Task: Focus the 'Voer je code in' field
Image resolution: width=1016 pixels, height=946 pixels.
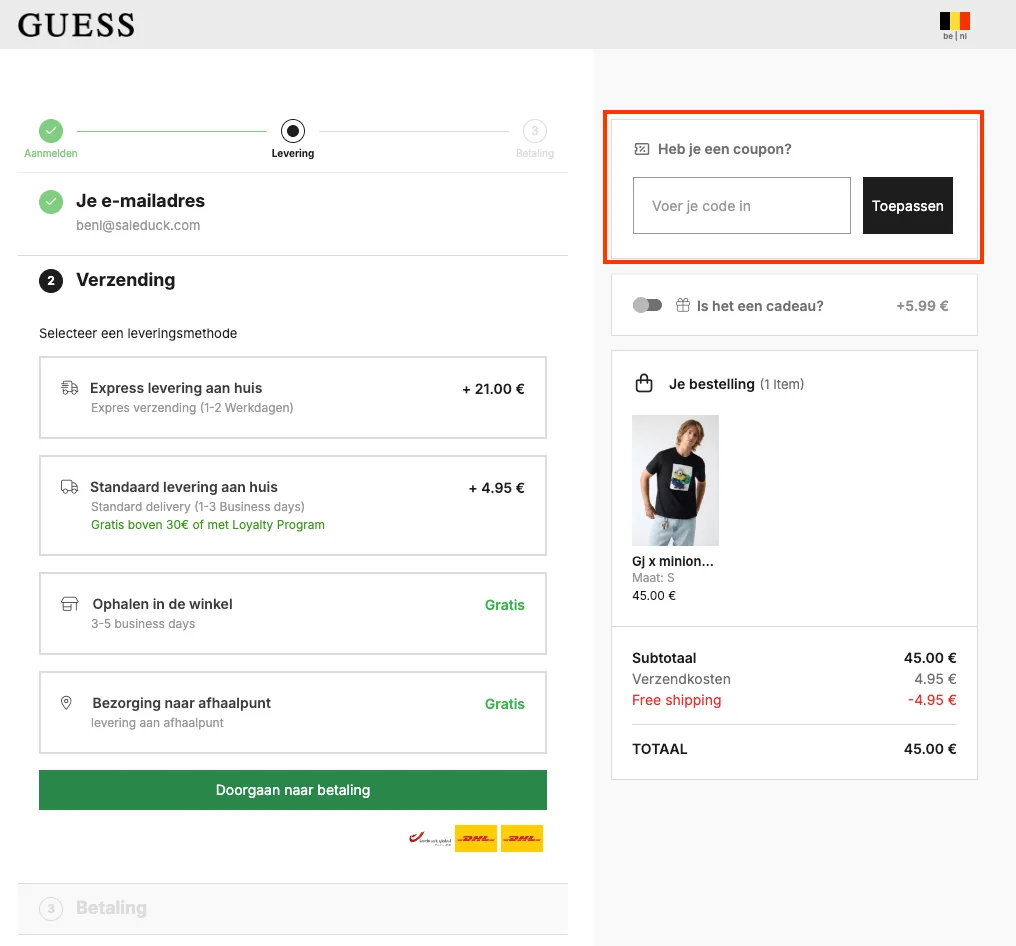Action: [x=742, y=205]
